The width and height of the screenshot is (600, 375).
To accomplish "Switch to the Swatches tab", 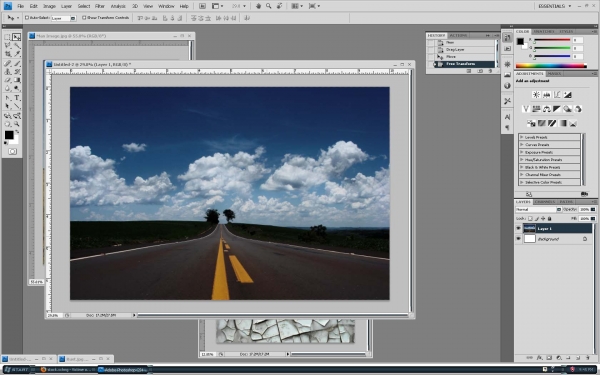I will [544, 31].
